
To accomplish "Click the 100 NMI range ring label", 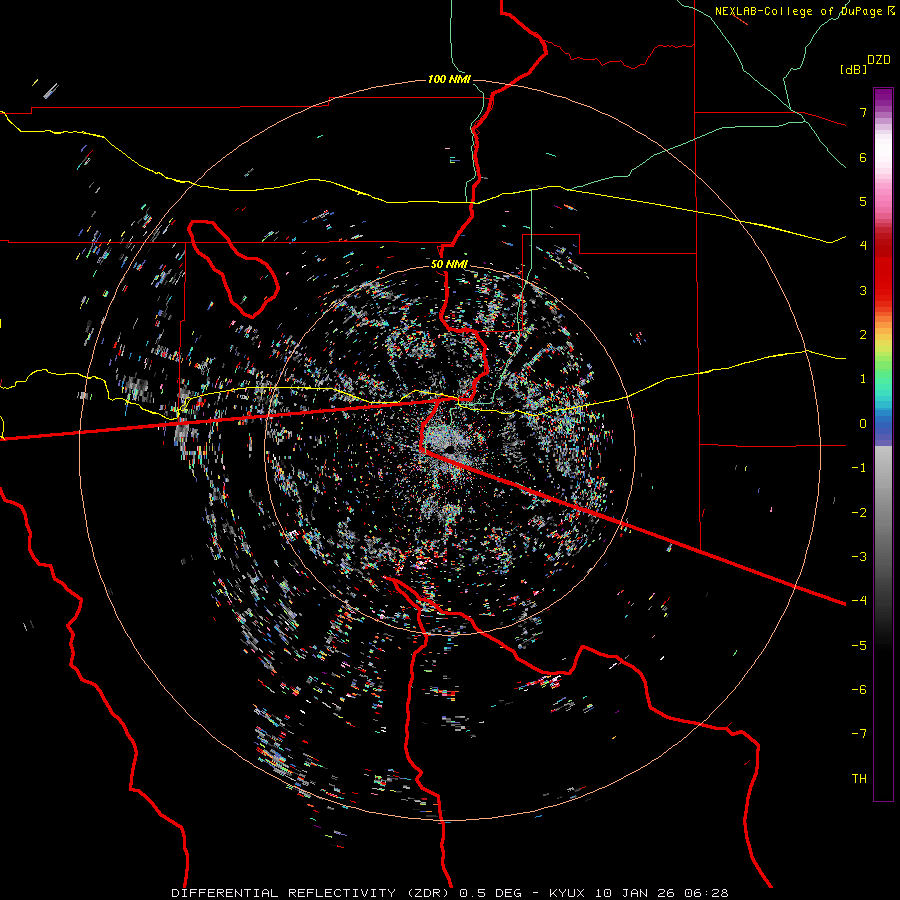I will (449, 79).
